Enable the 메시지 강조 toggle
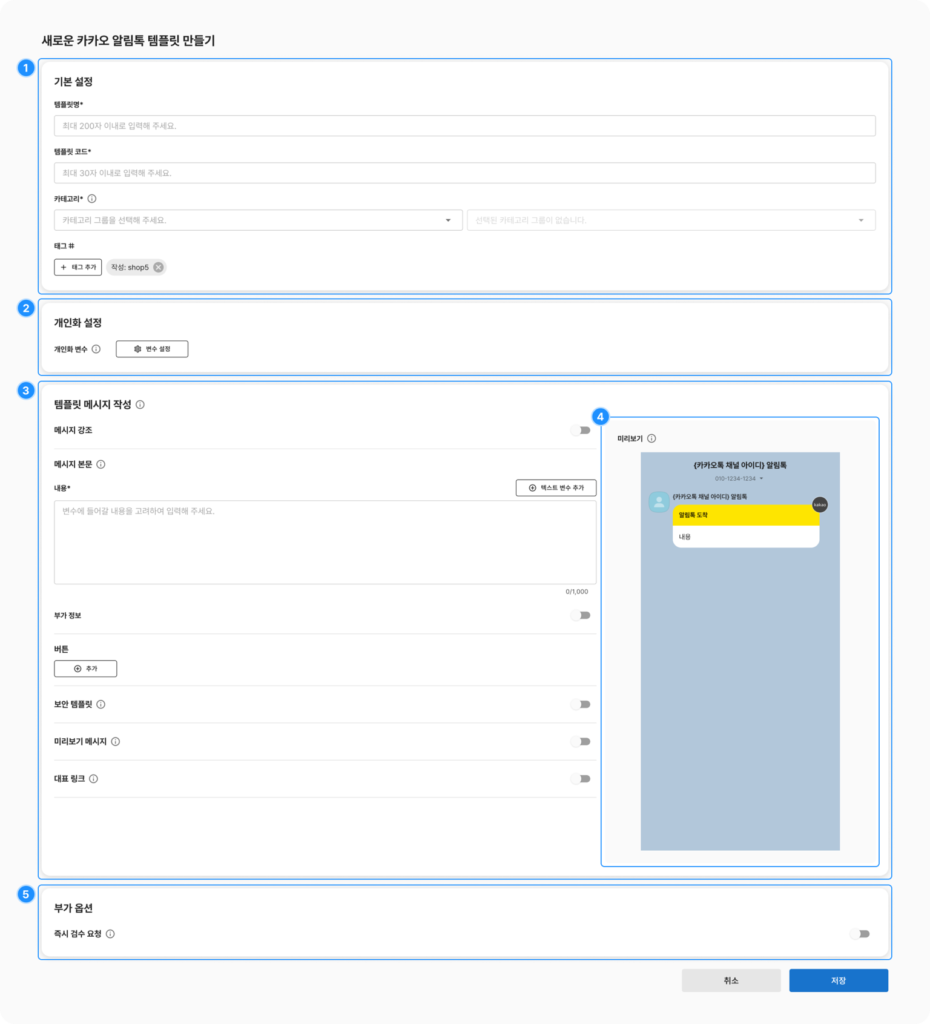930x1024 pixels. pyautogui.click(x=580, y=430)
